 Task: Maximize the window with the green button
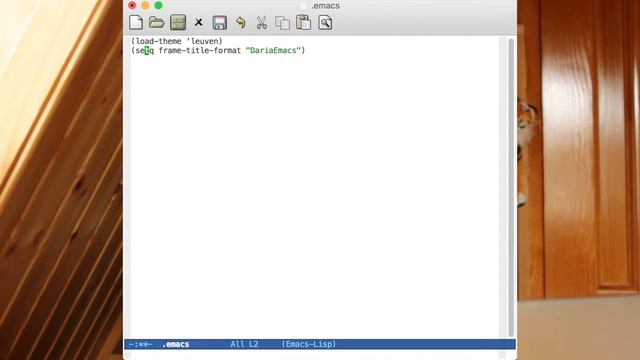(158, 5)
